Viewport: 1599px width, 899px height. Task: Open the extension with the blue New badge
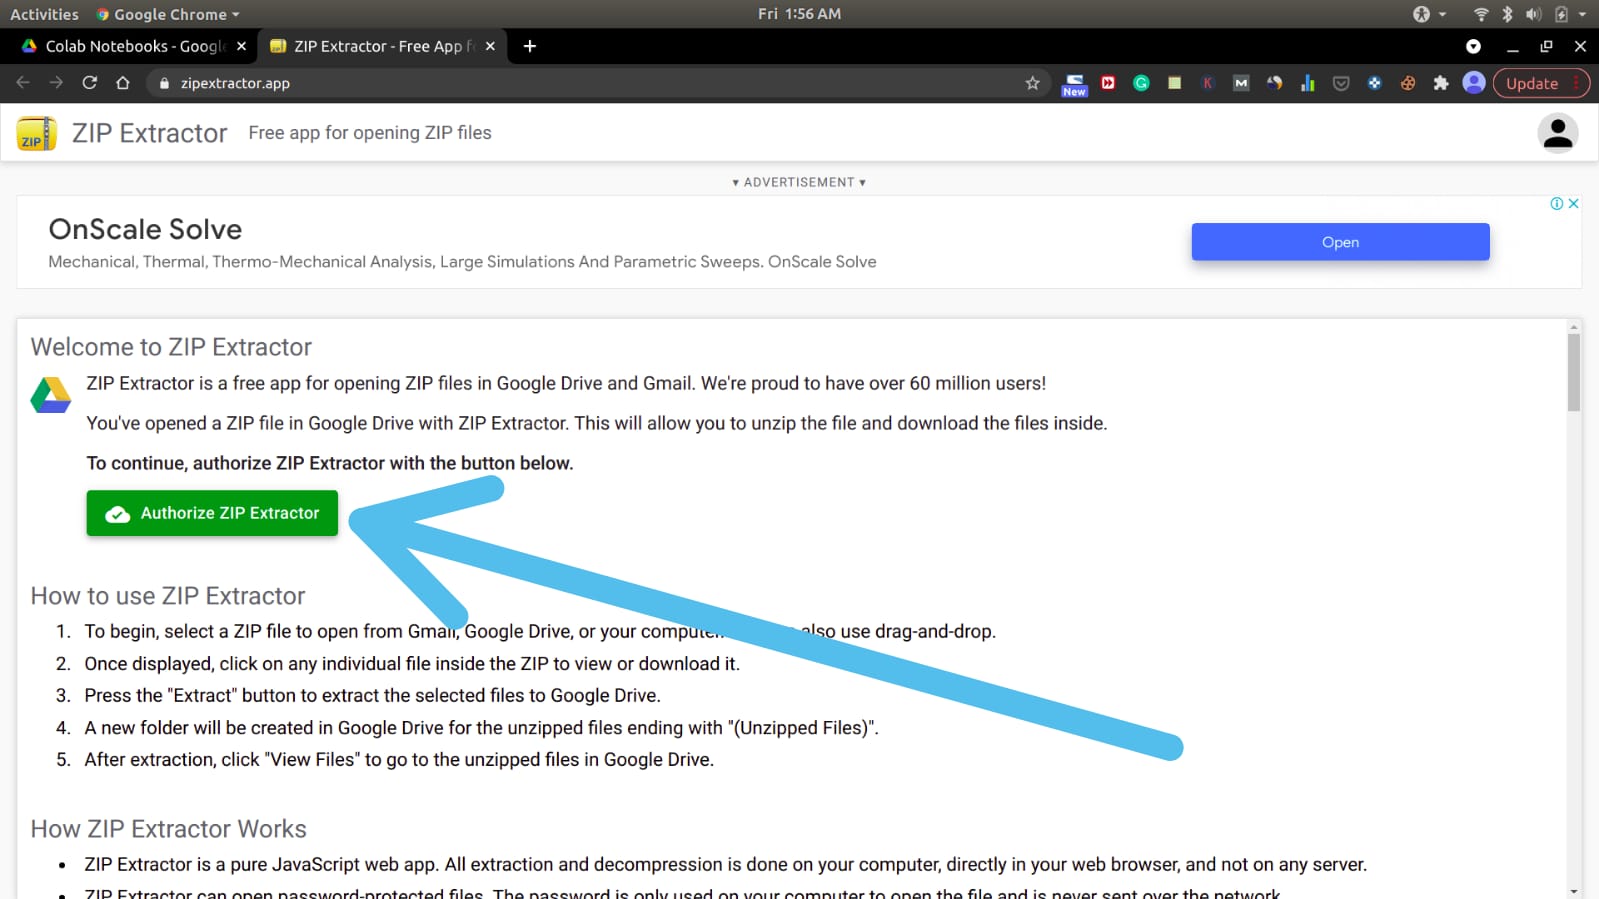tap(1074, 85)
